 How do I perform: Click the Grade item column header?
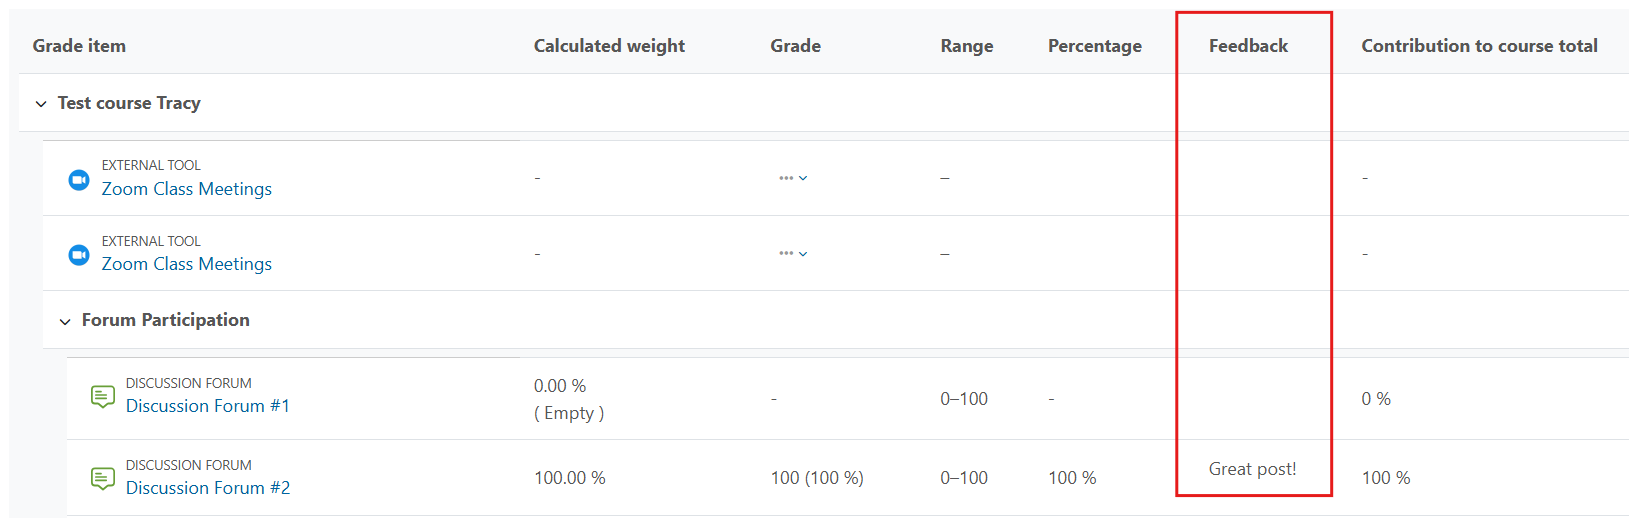click(x=79, y=46)
